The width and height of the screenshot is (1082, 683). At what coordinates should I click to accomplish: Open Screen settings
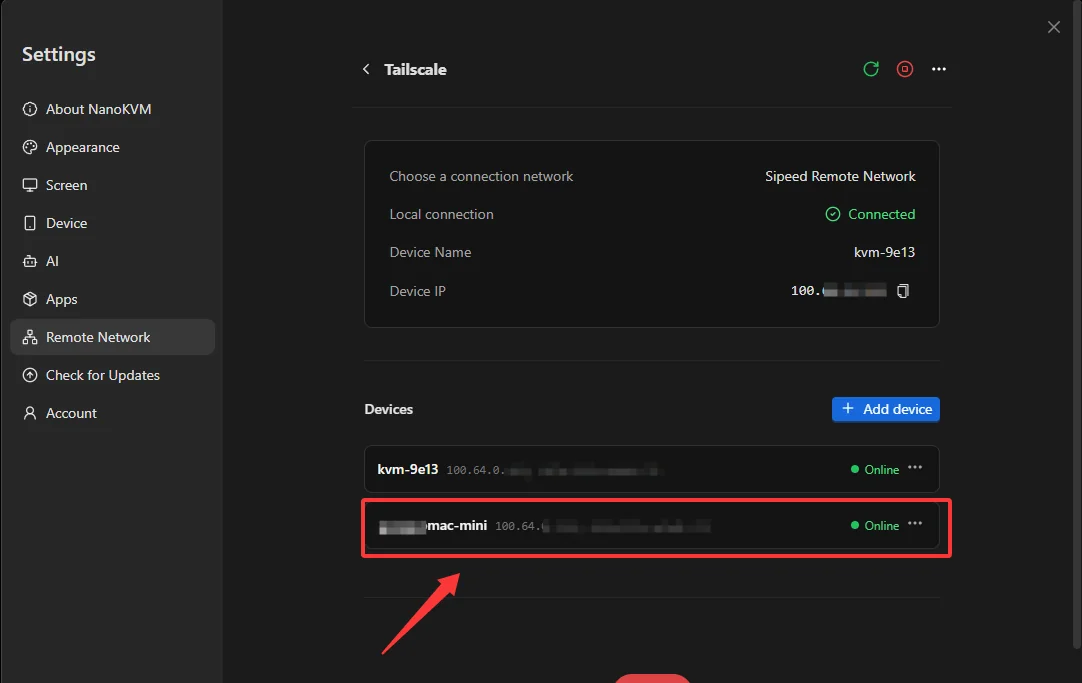coord(112,185)
